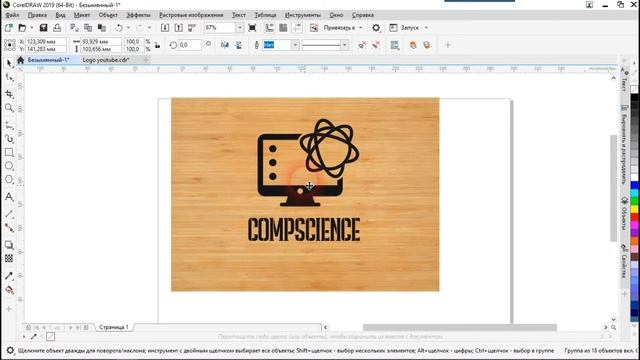The image size is (640, 360).
Task: Click the horizontal scrollbar thumb
Action: (460, 327)
